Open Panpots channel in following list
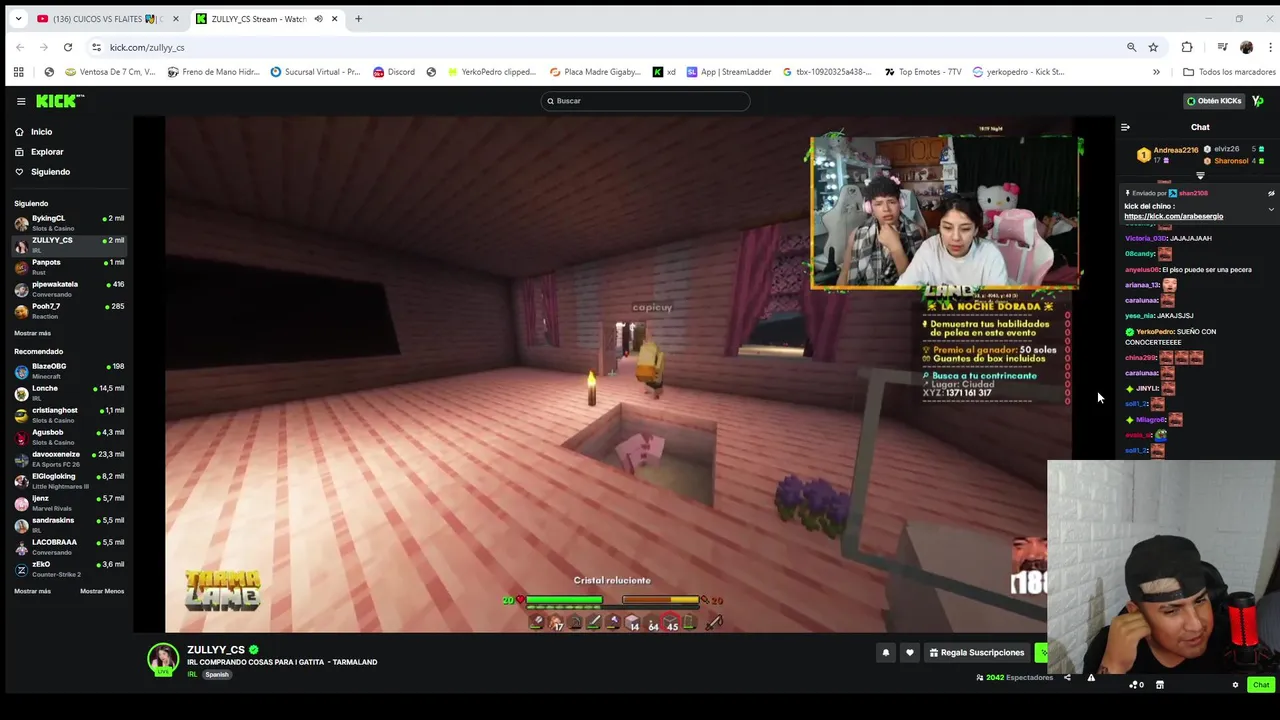The height and width of the screenshot is (720, 1280). [69, 266]
